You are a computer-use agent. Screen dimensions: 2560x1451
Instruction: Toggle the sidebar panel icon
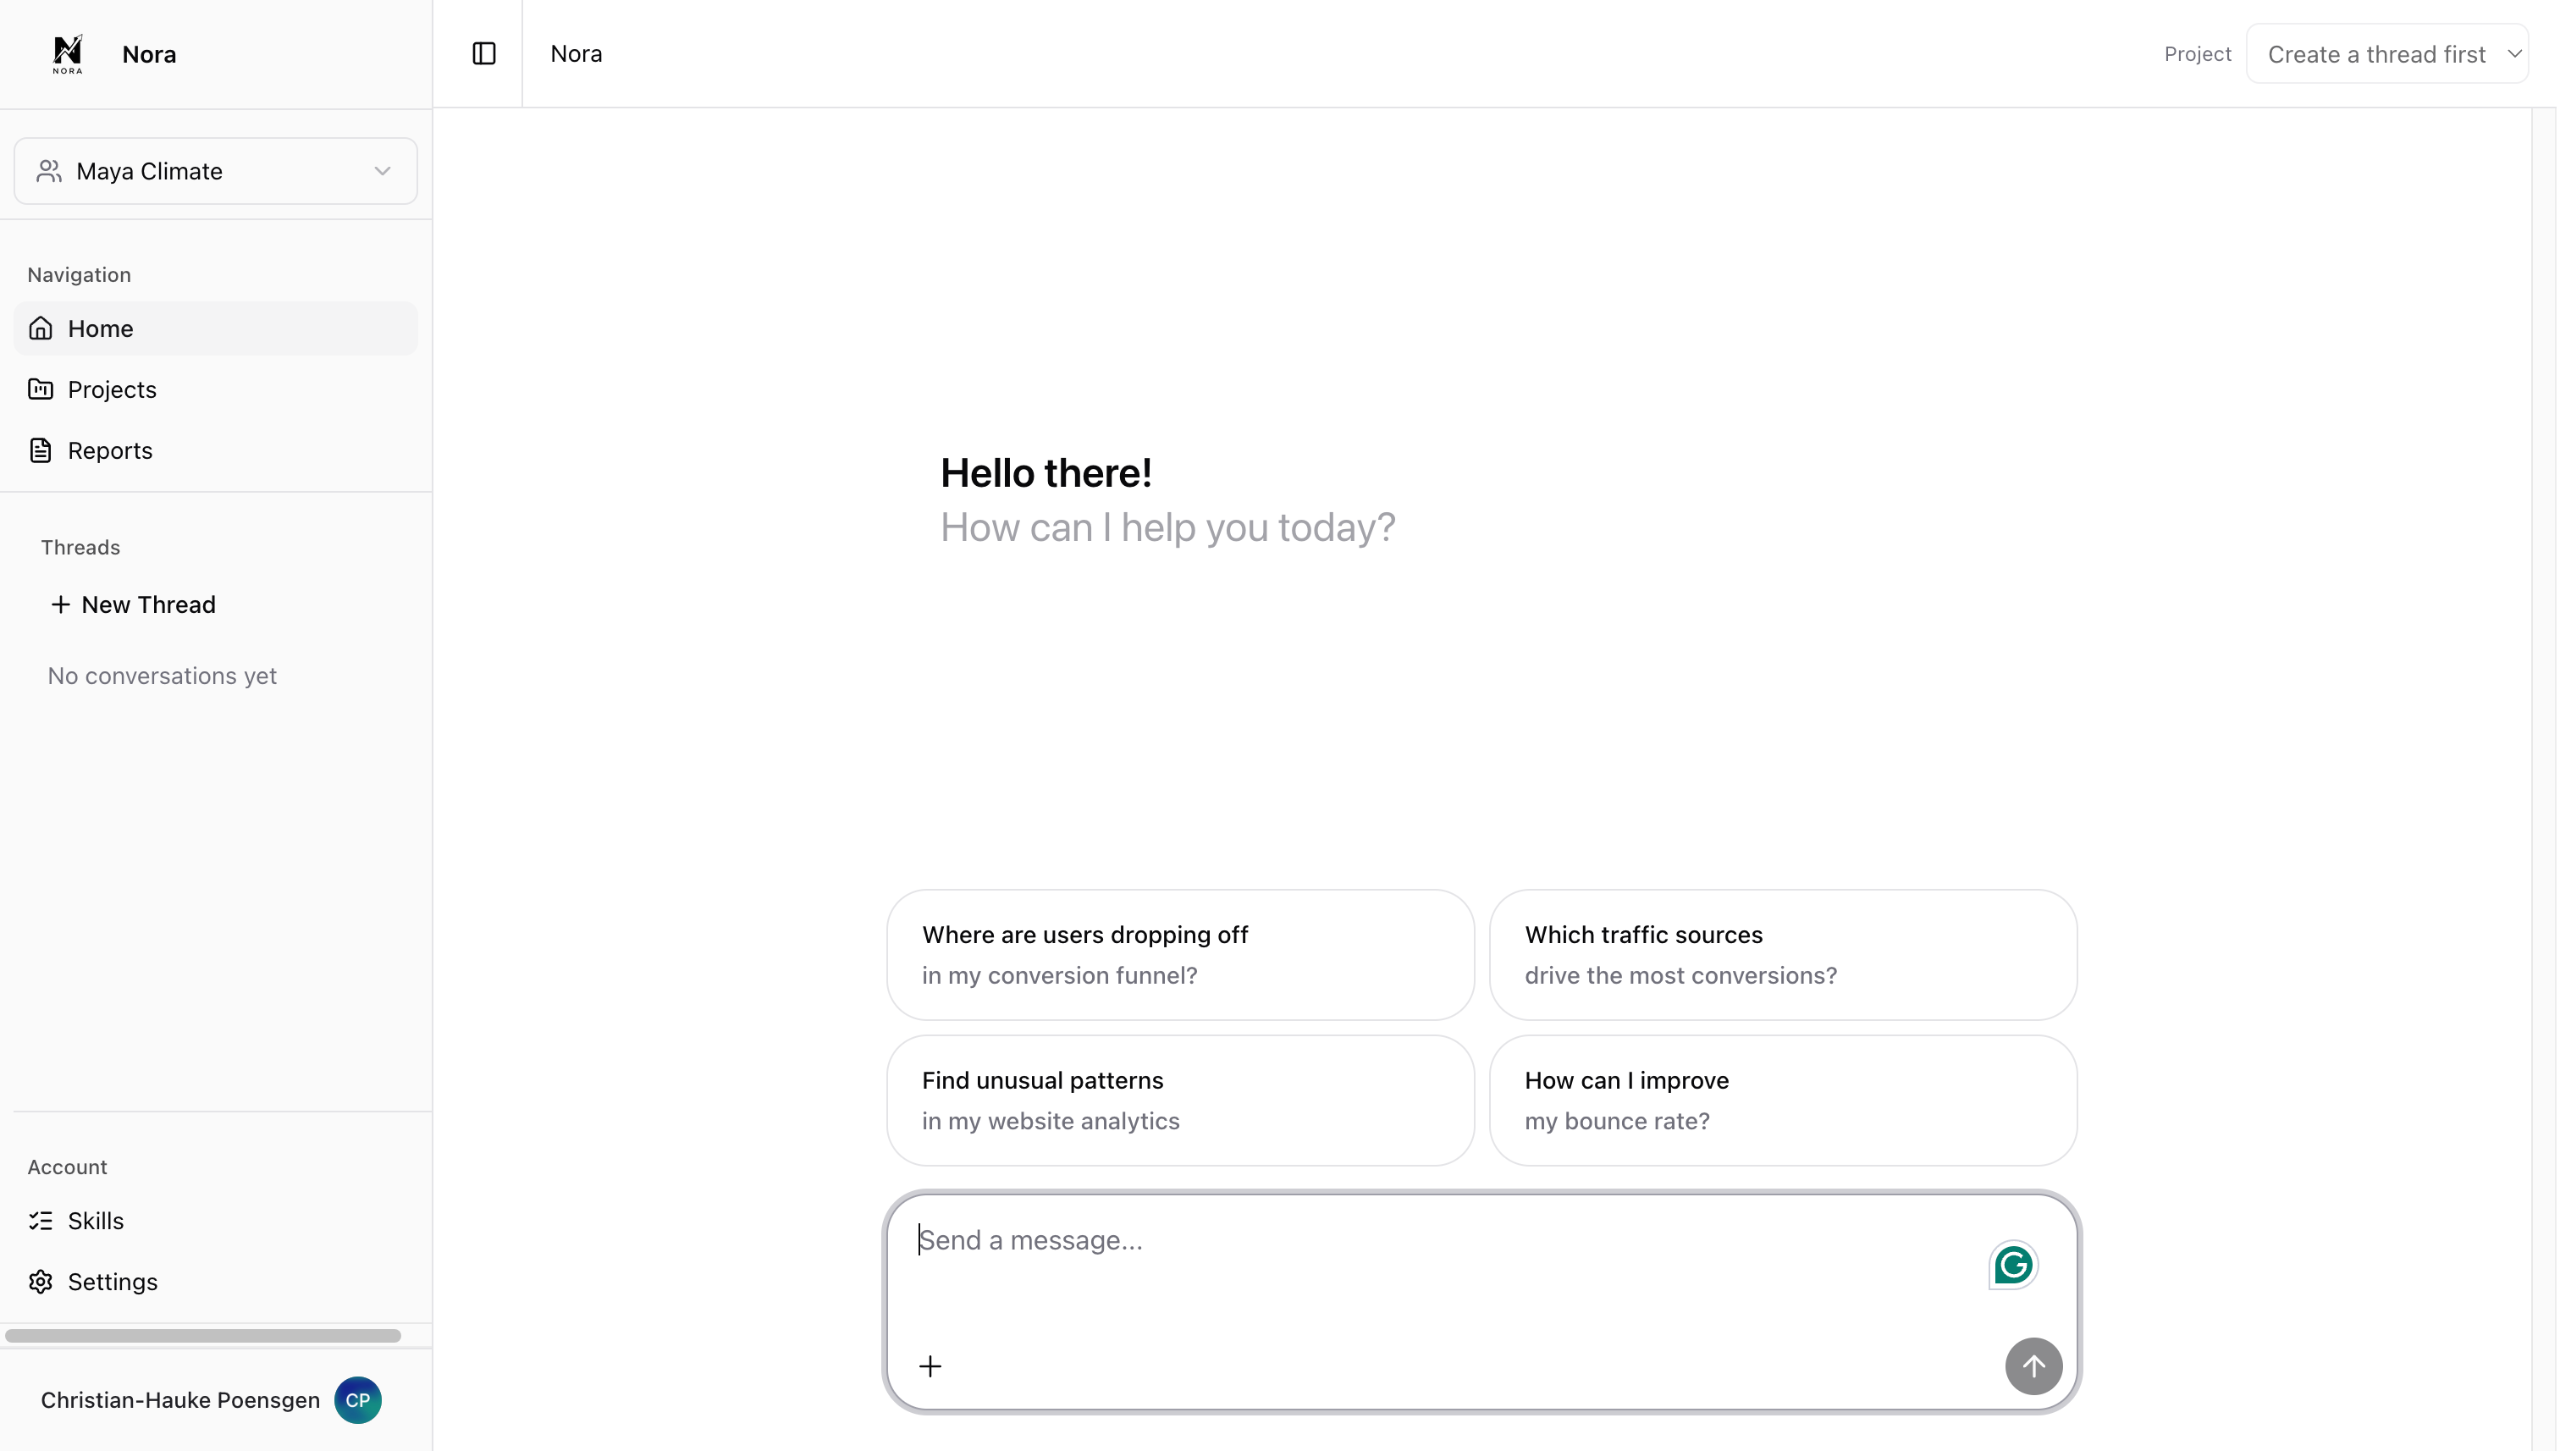pos(484,54)
